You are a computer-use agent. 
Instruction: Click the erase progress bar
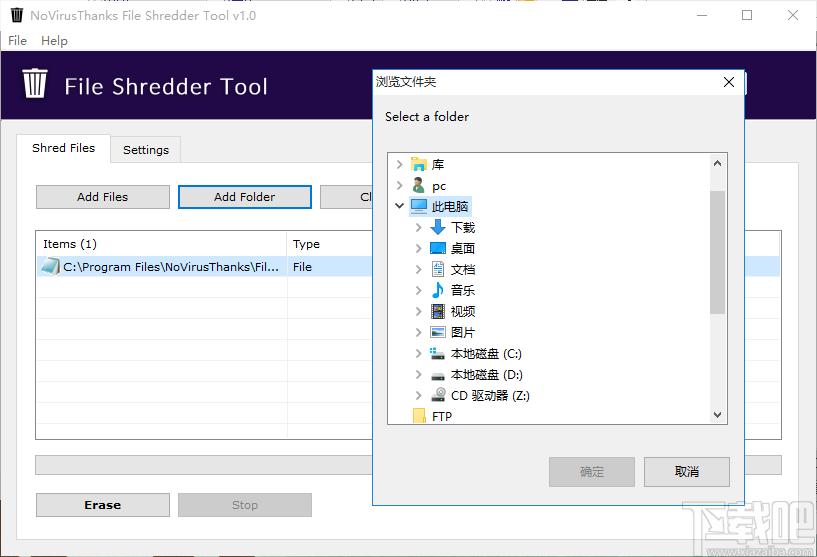[x=204, y=465]
